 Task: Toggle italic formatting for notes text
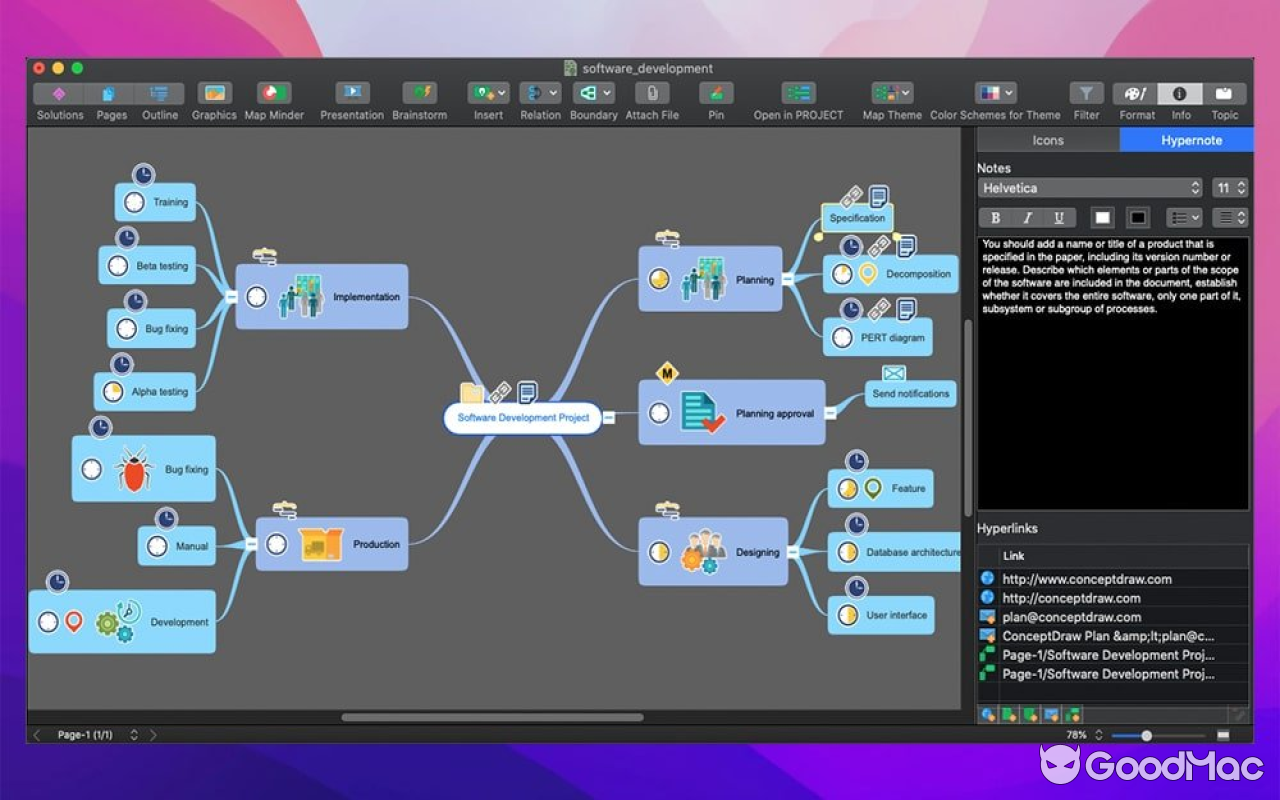(x=1027, y=217)
